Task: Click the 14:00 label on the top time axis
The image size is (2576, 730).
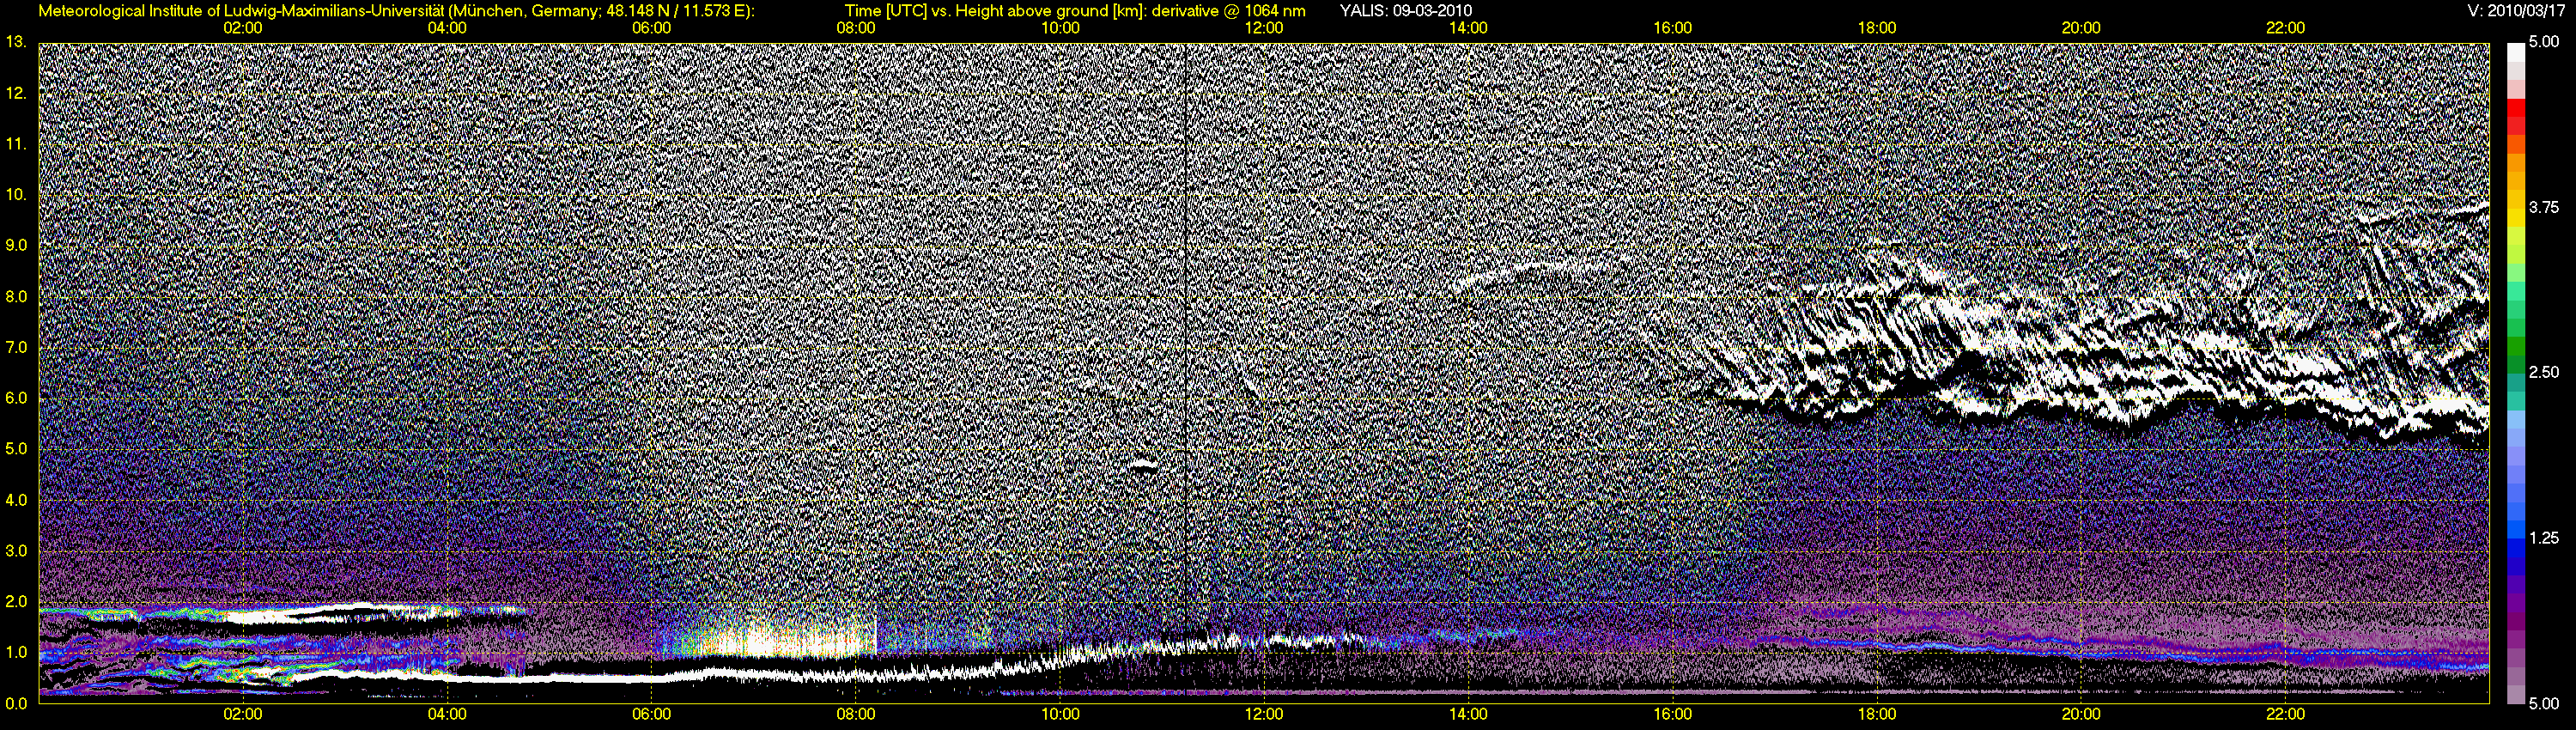Action: click(1468, 28)
